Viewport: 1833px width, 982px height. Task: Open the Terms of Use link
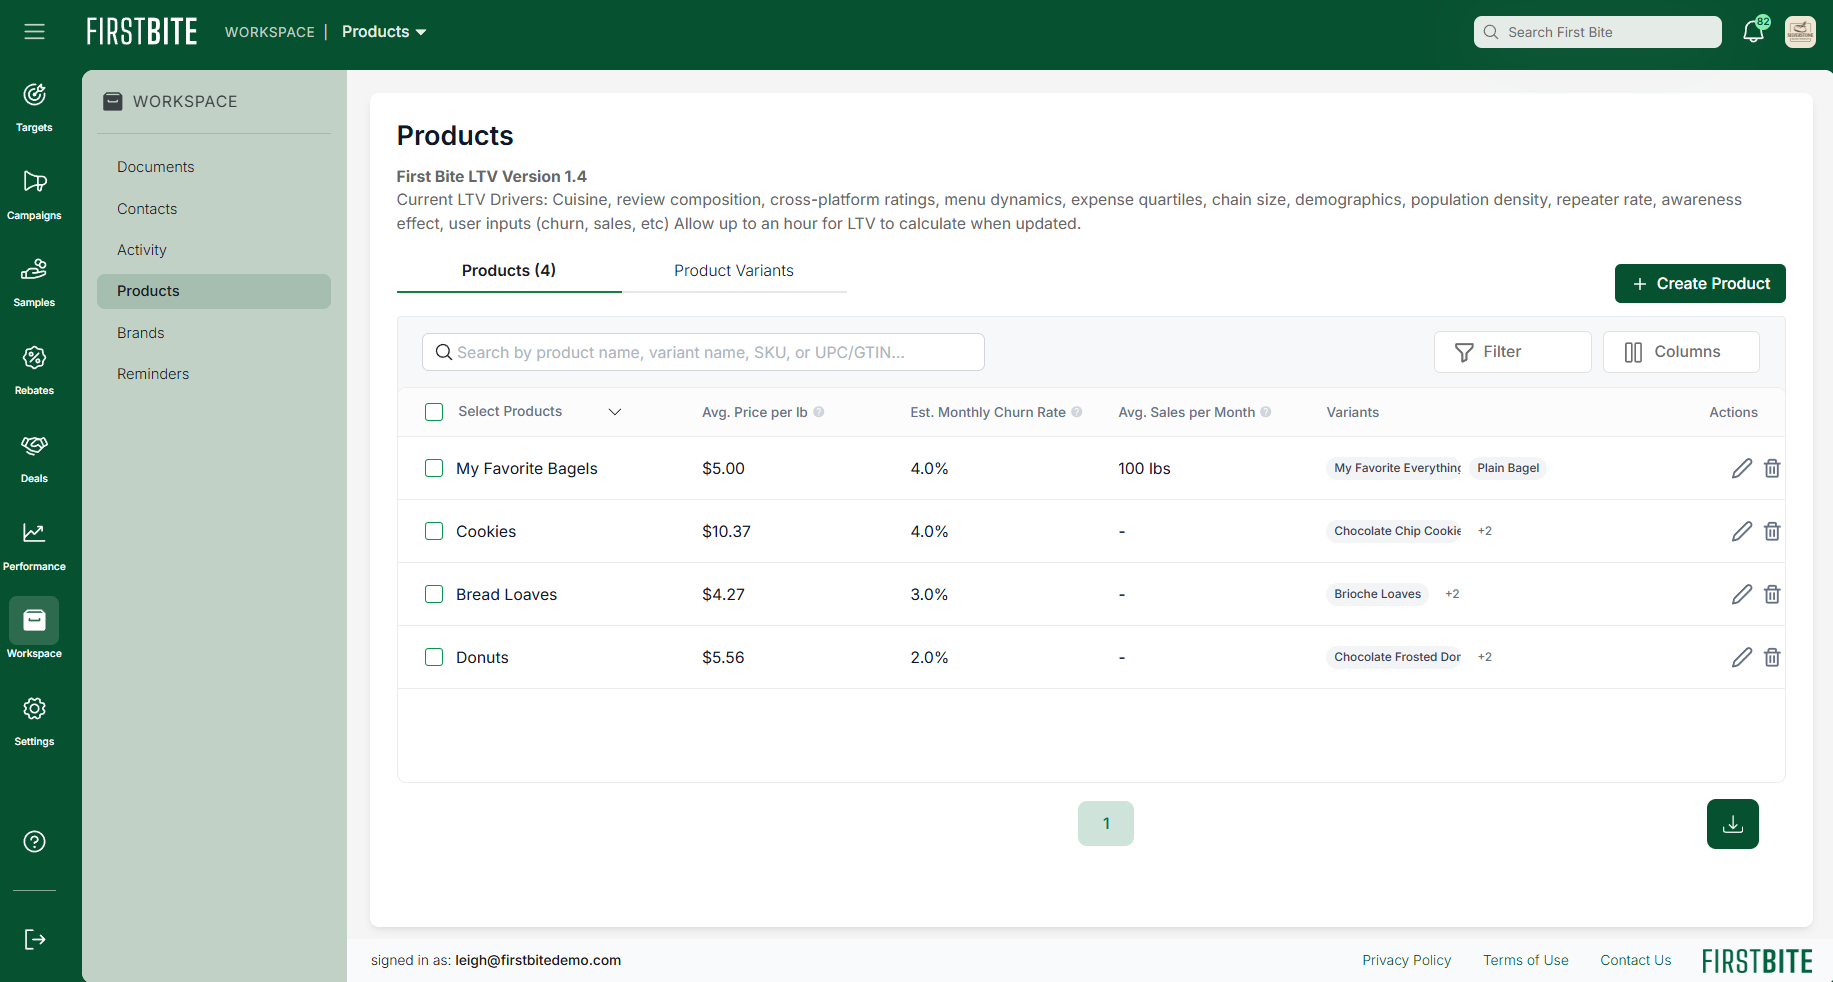click(x=1525, y=960)
